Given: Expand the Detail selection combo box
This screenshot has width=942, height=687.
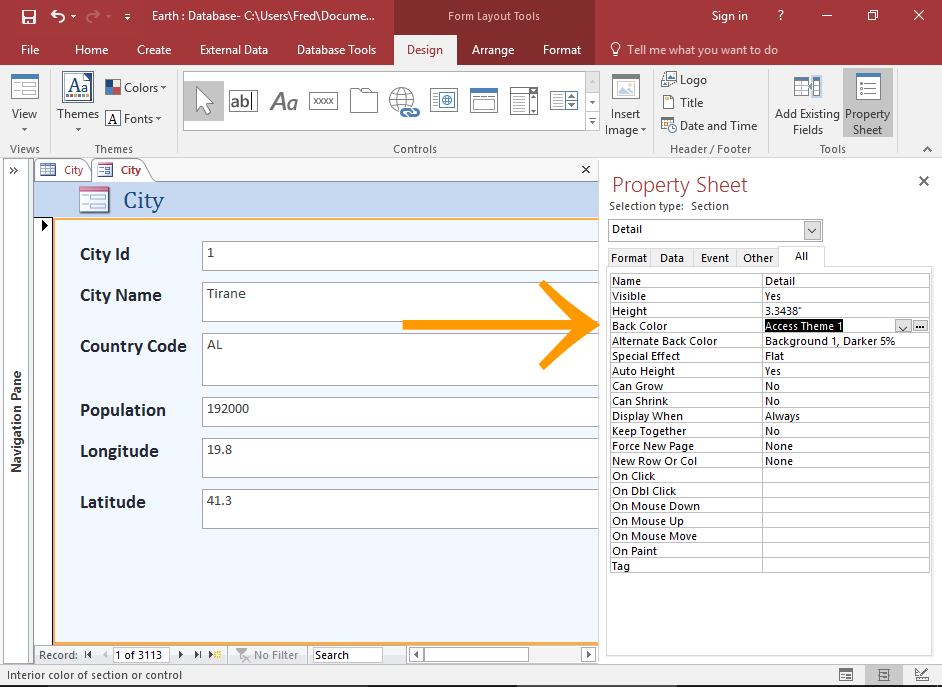Looking at the screenshot, I should pyautogui.click(x=812, y=230).
